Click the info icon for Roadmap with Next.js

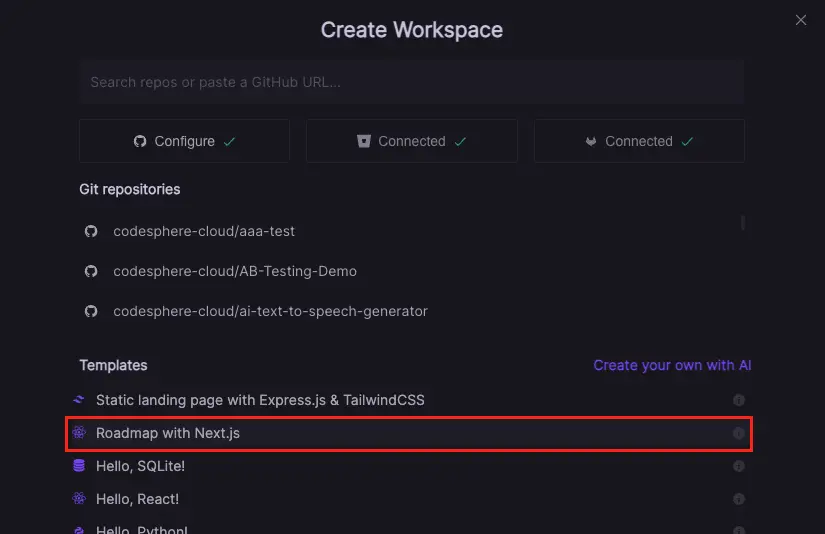click(738, 433)
